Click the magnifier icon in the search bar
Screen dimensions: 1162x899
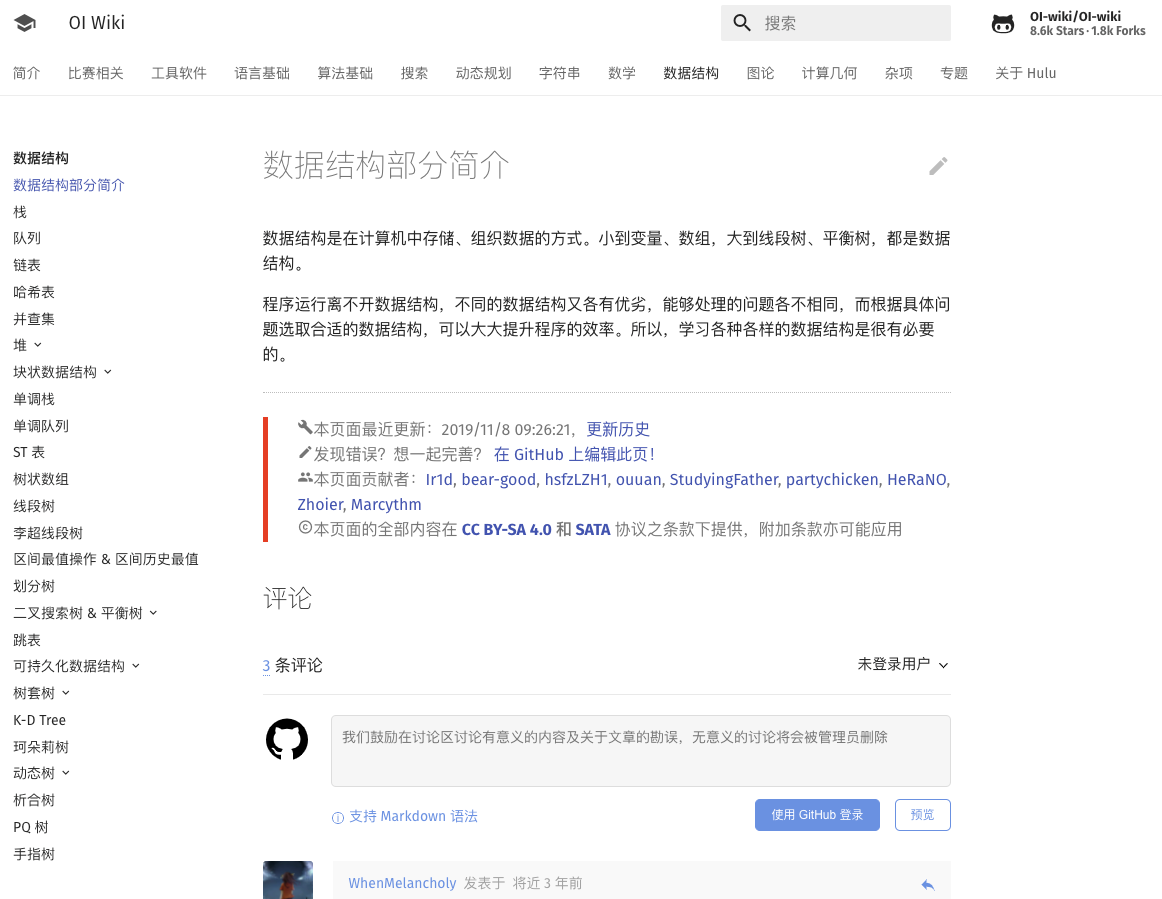(x=740, y=22)
